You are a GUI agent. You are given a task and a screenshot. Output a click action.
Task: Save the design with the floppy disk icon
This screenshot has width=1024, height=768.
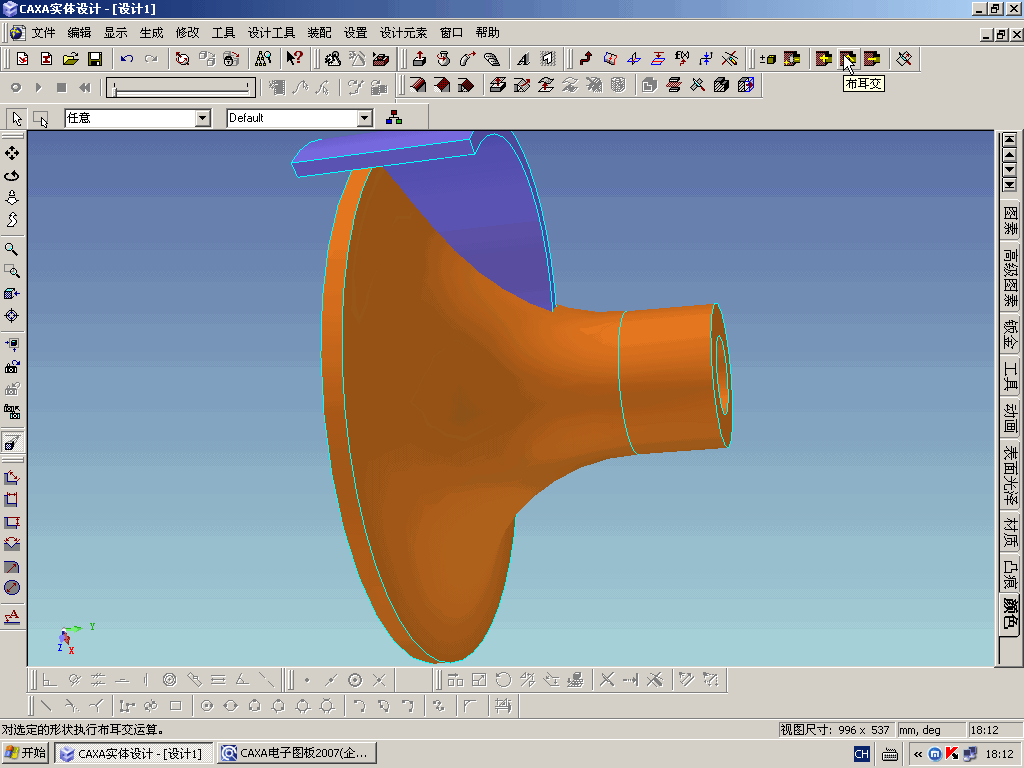pos(95,59)
